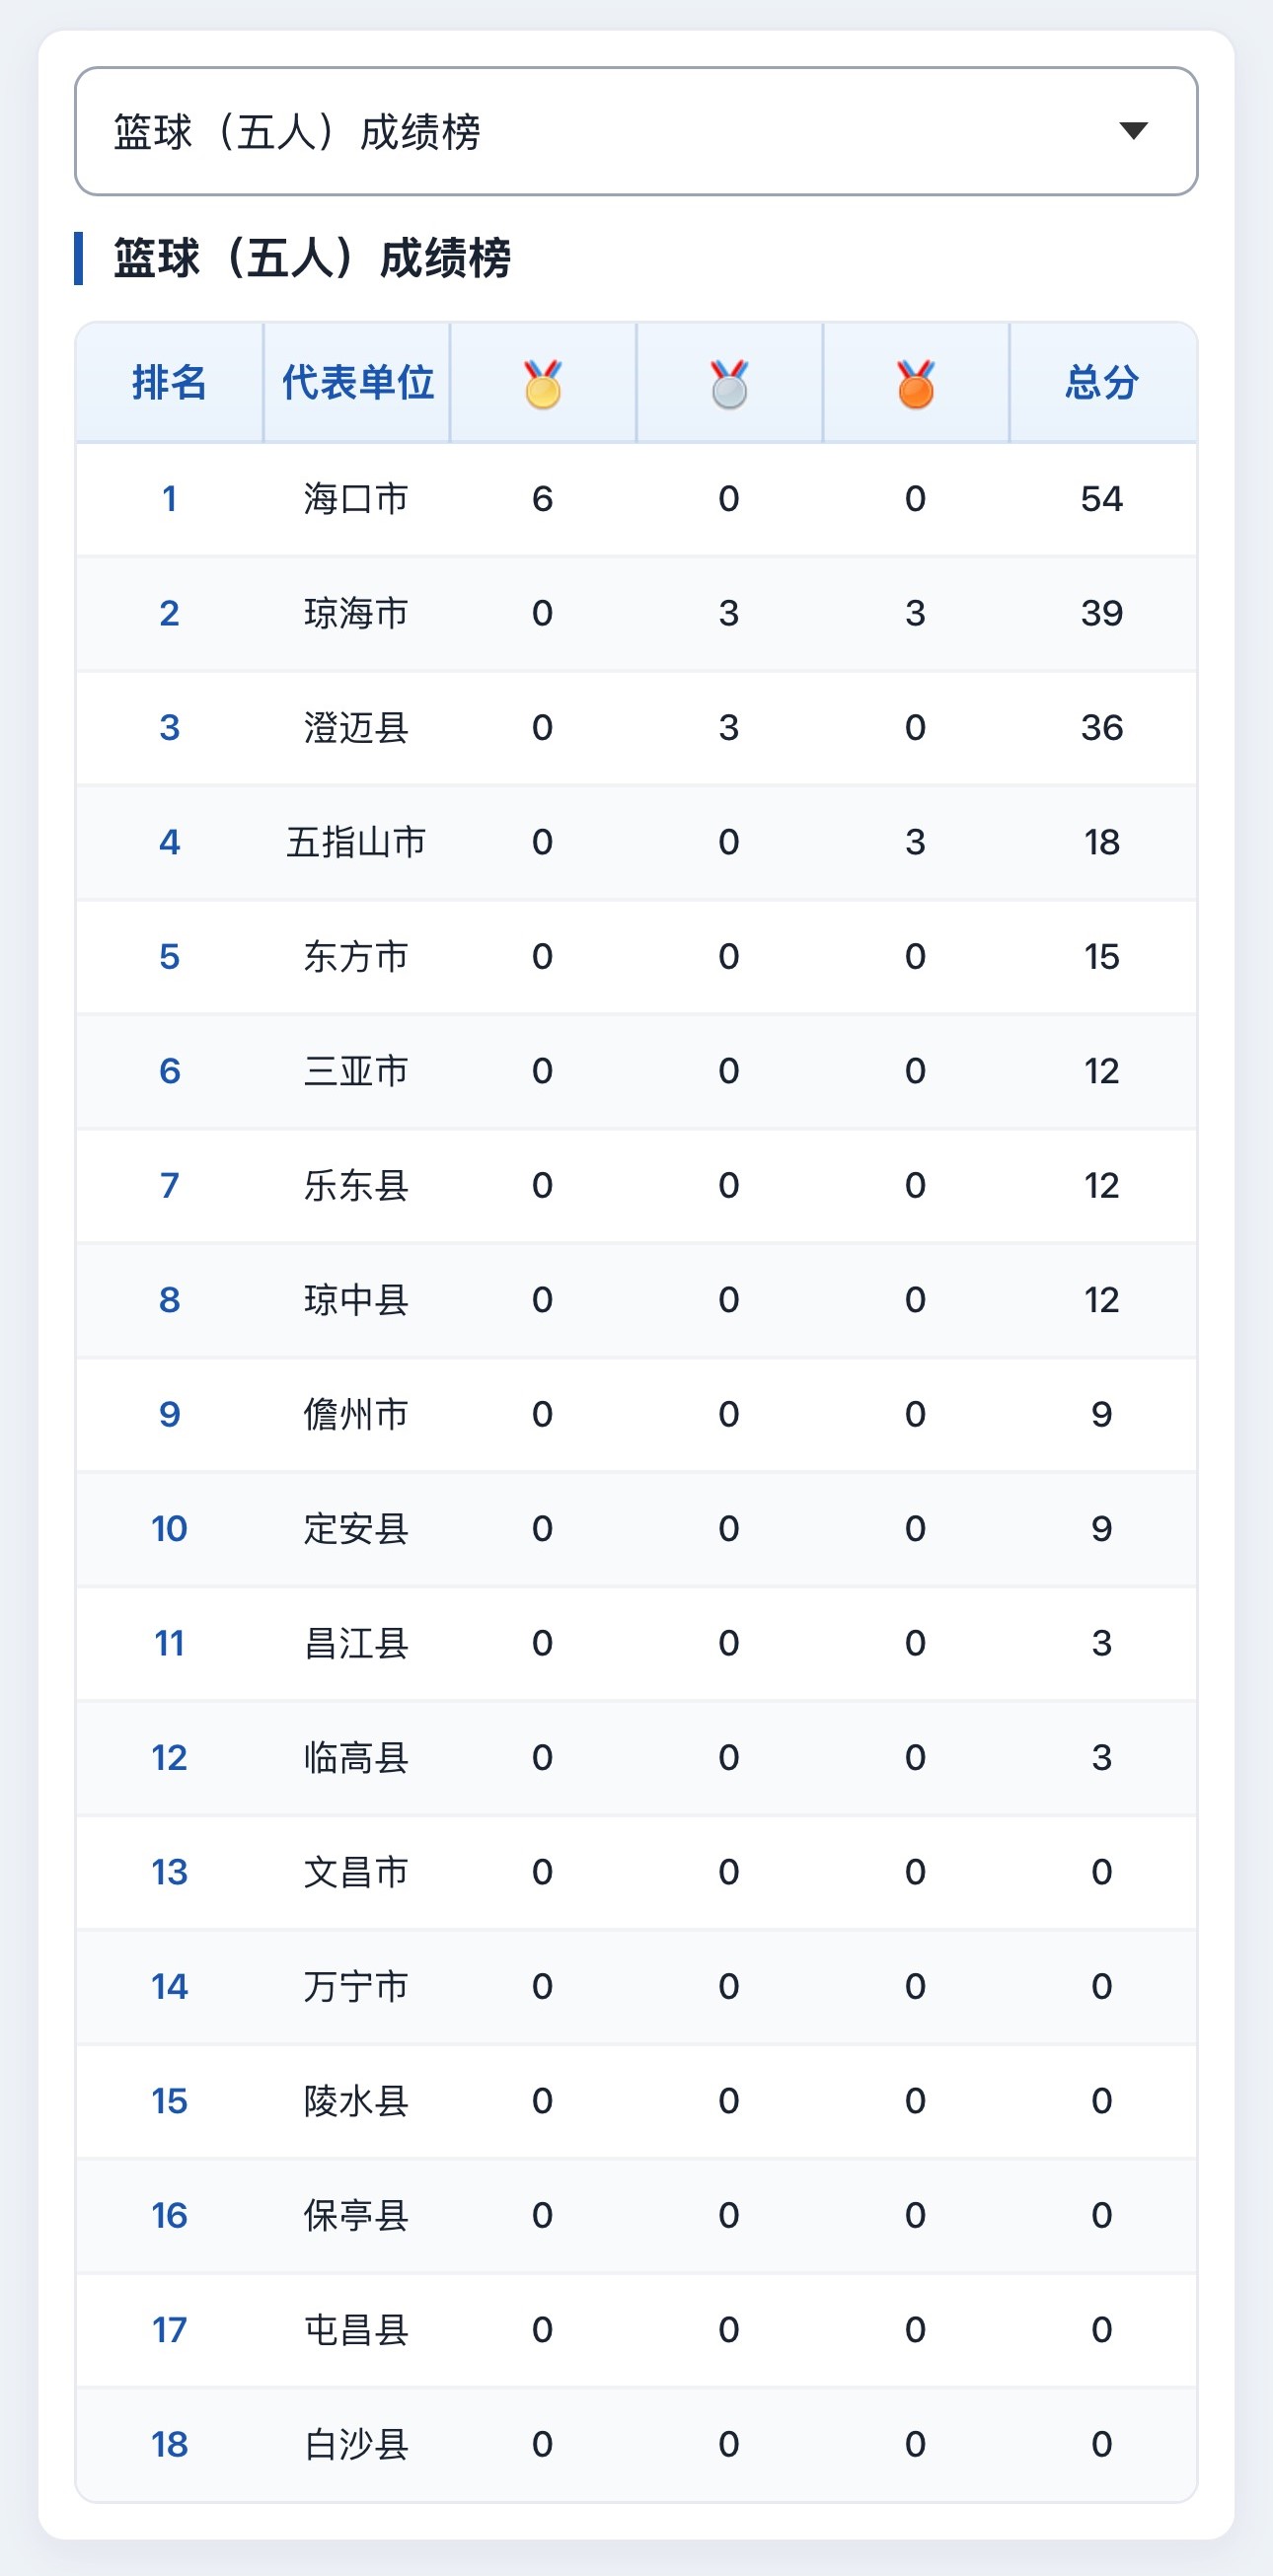Click the bronze medal column icon
Screen dimensions: 1273x2576
point(915,384)
